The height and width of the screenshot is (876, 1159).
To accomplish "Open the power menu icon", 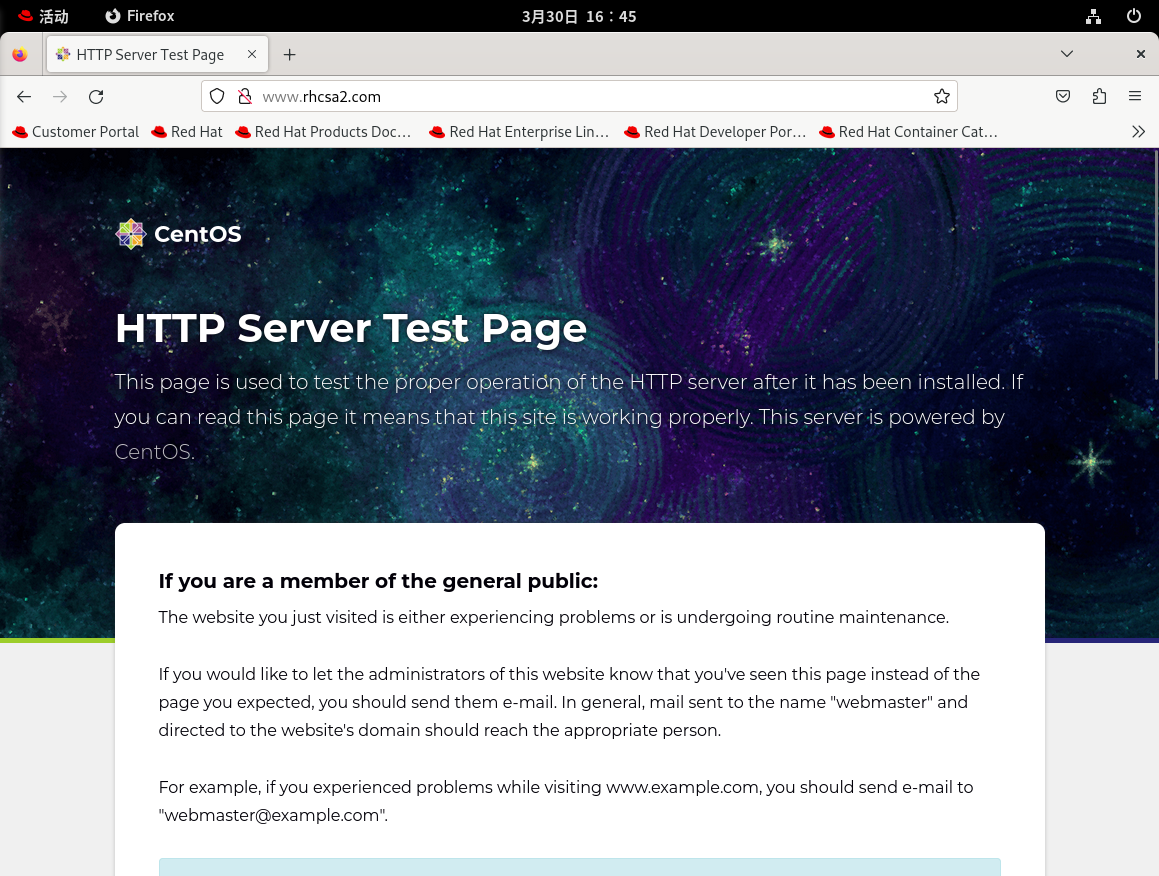I will click(x=1133, y=16).
